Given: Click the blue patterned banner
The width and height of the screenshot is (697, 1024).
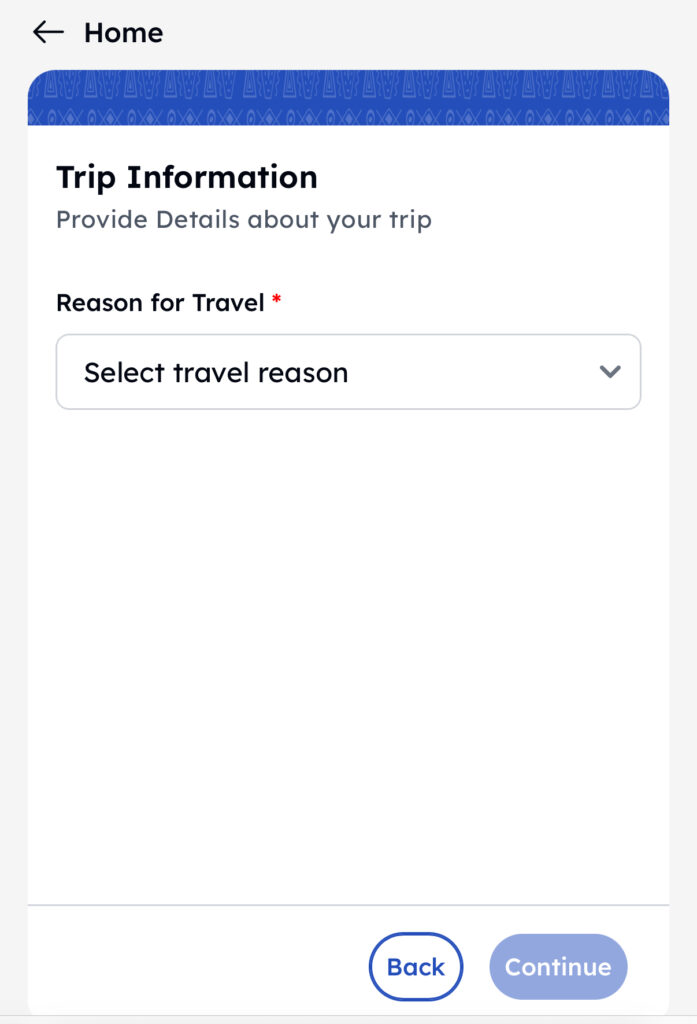Looking at the screenshot, I should click(x=348, y=98).
